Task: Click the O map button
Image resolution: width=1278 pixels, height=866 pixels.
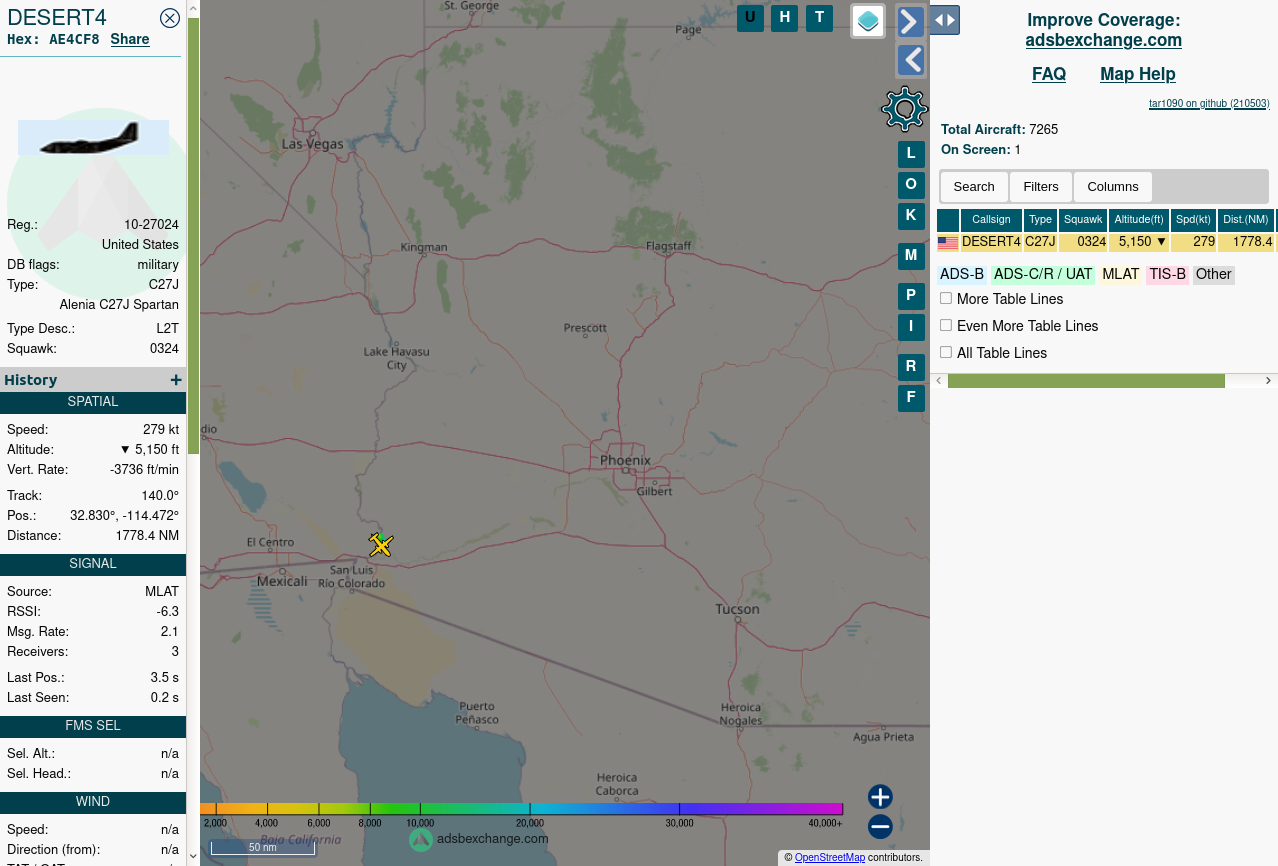Action: 911,185
